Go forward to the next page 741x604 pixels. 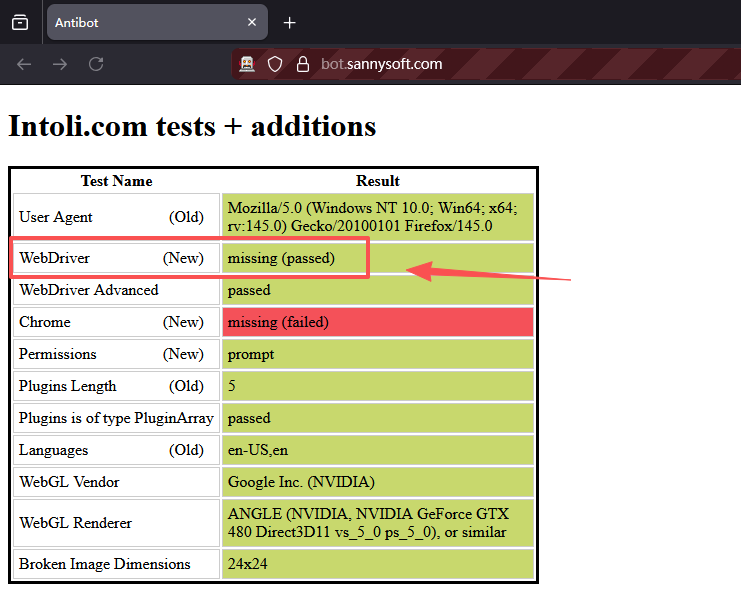(60, 64)
